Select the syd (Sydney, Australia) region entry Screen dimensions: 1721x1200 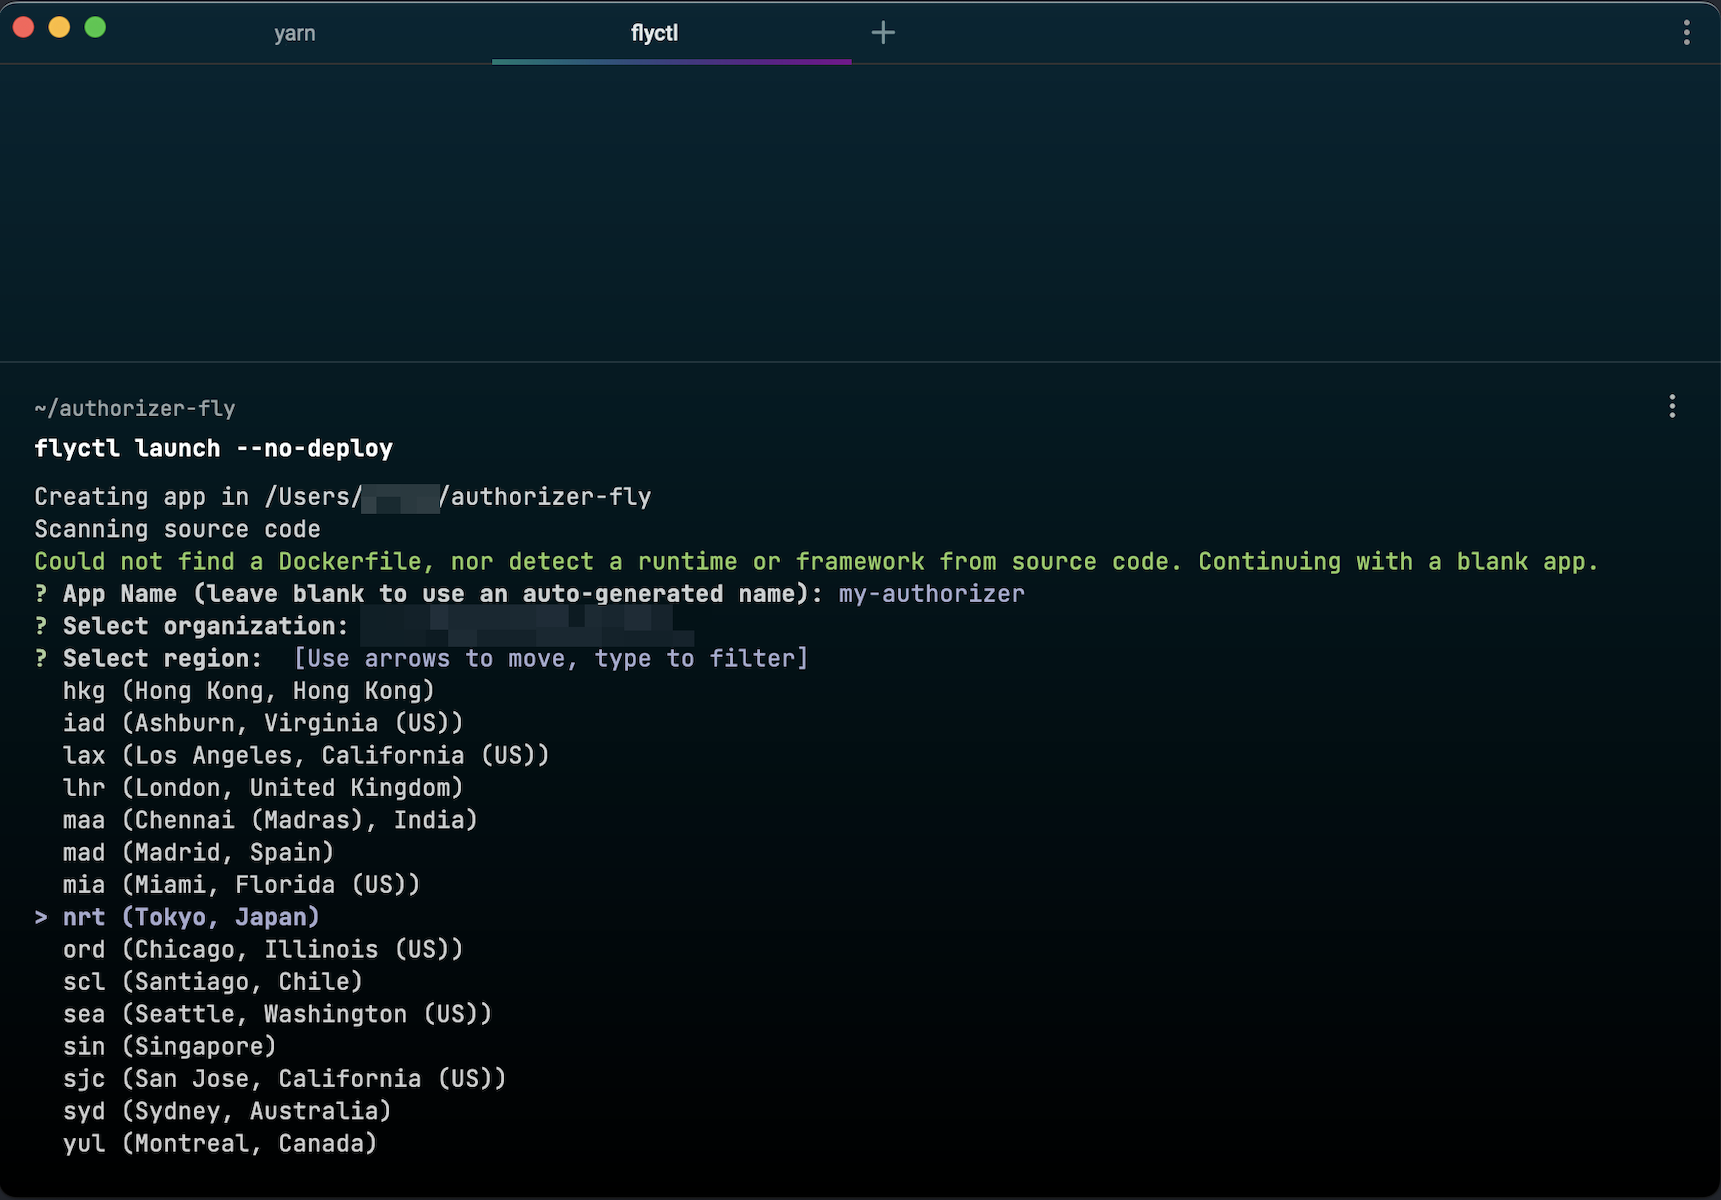226,1110
